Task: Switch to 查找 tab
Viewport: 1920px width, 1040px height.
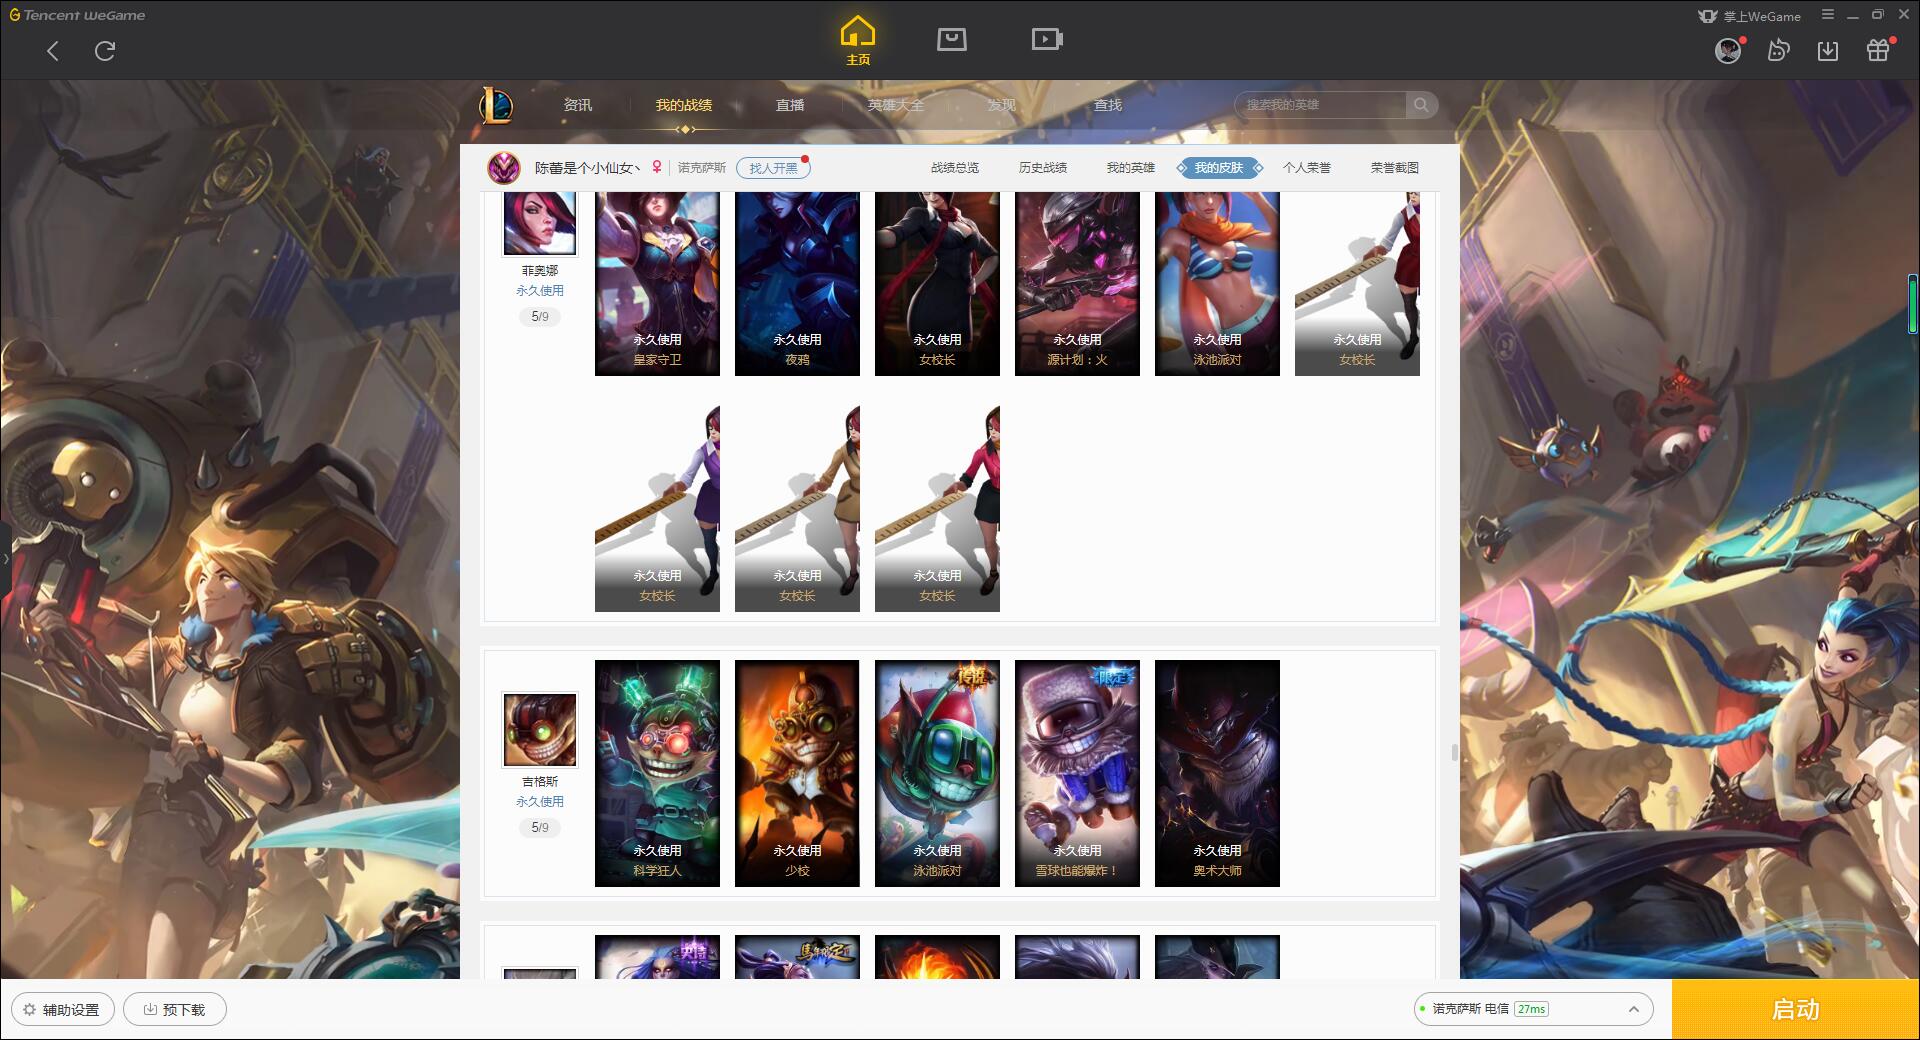Action: pyautogui.click(x=1108, y=105)
